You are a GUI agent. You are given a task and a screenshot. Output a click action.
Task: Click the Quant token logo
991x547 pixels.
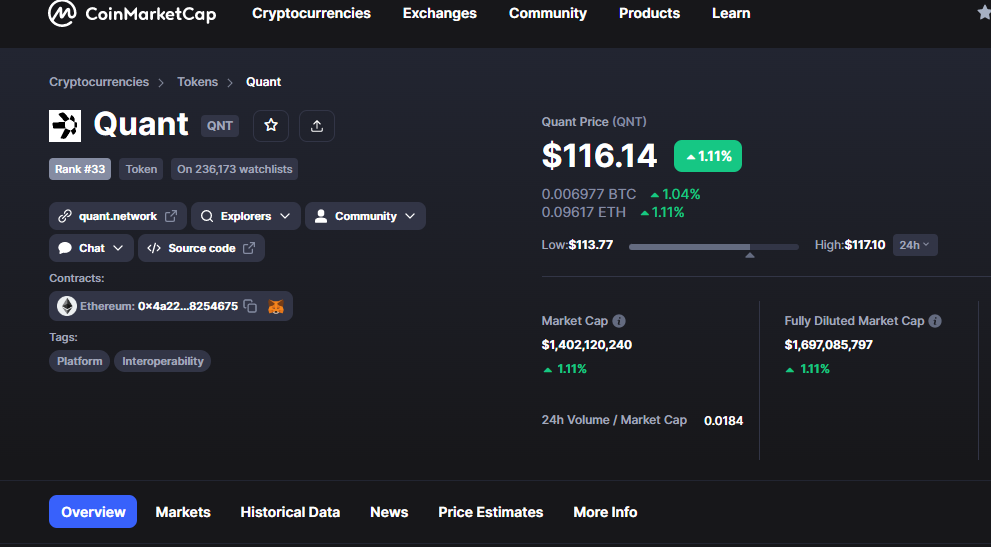pos(65,126)
